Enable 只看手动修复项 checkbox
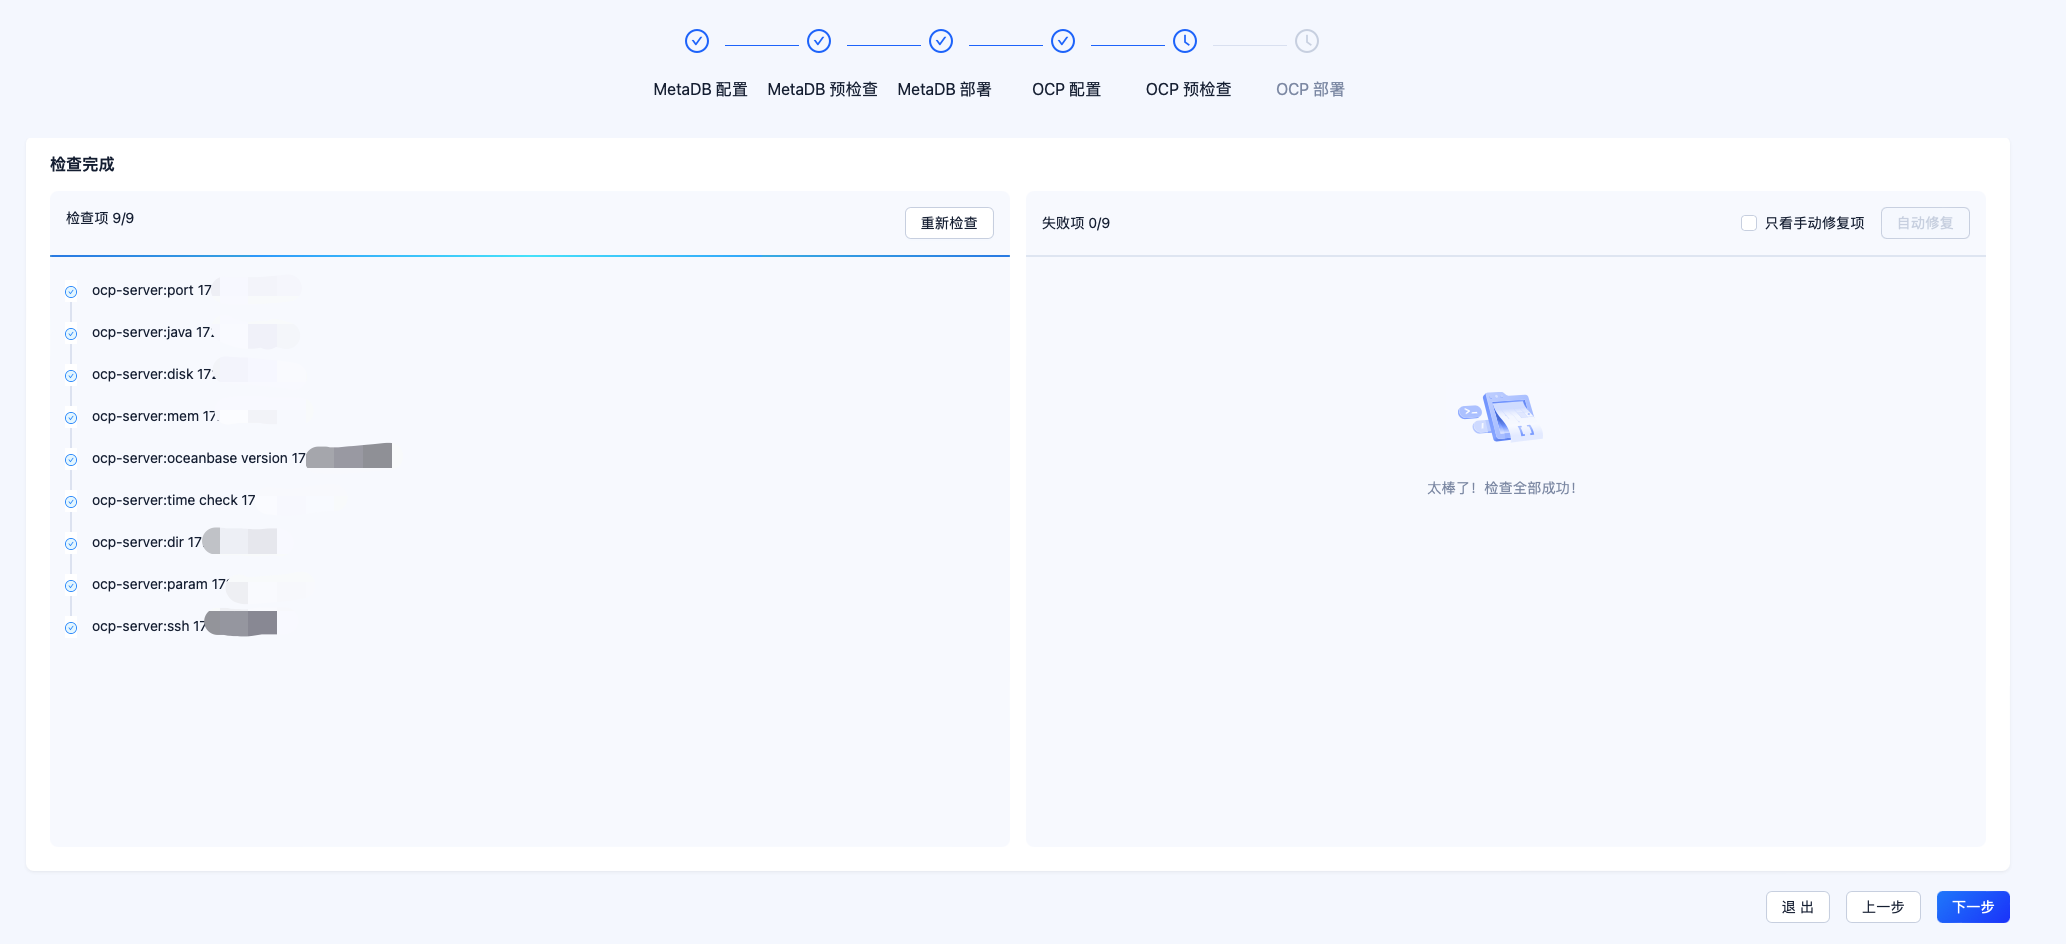Image resolution: width=2066 pixels, height=944 pixels. click(x=1749, y=223)
